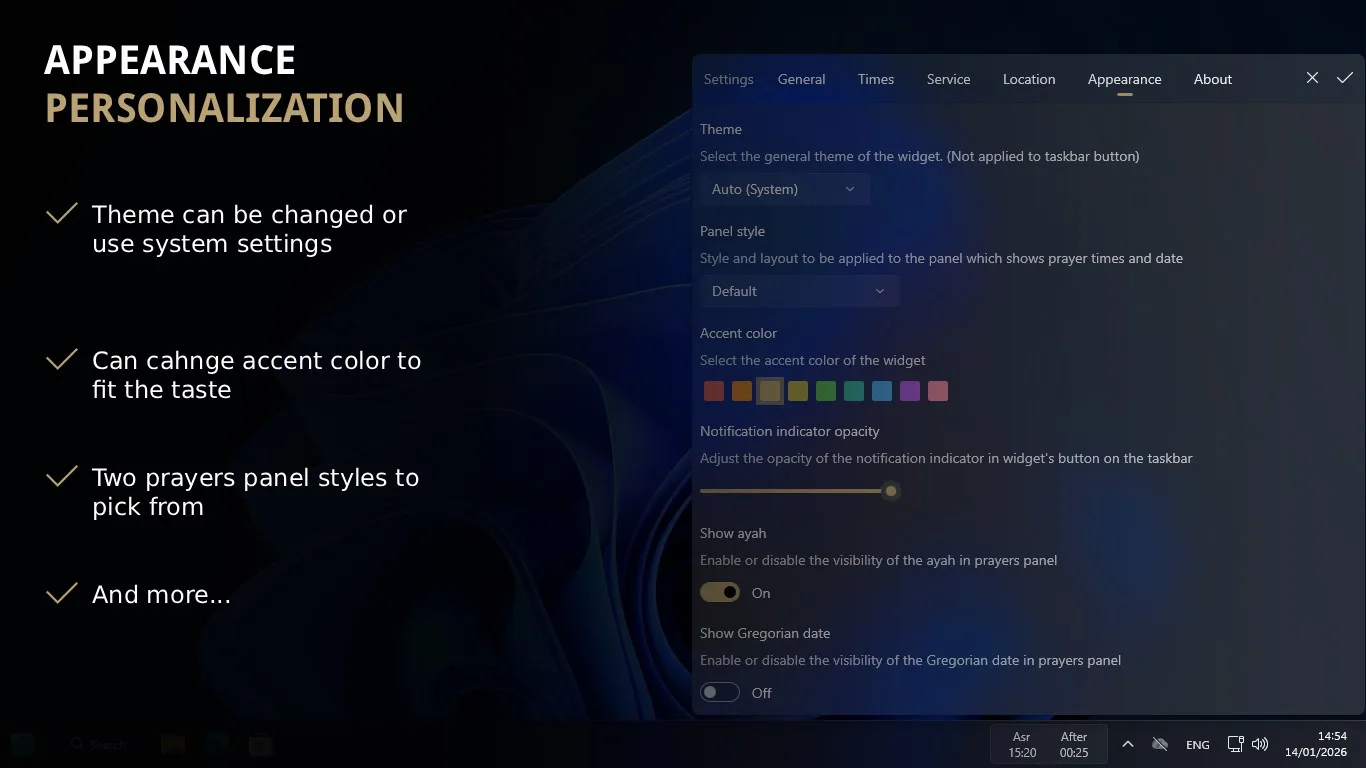Select the teal accent color swatch
Image resolution: width=1366 pixels, height=768 pixels.
tap(854, 391)
